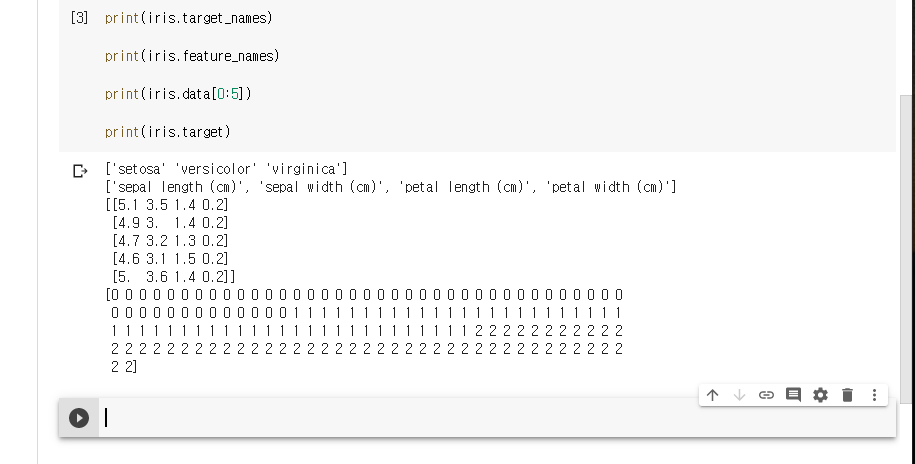Run the empty code cell
915x464 pixels.
(79, 418)
